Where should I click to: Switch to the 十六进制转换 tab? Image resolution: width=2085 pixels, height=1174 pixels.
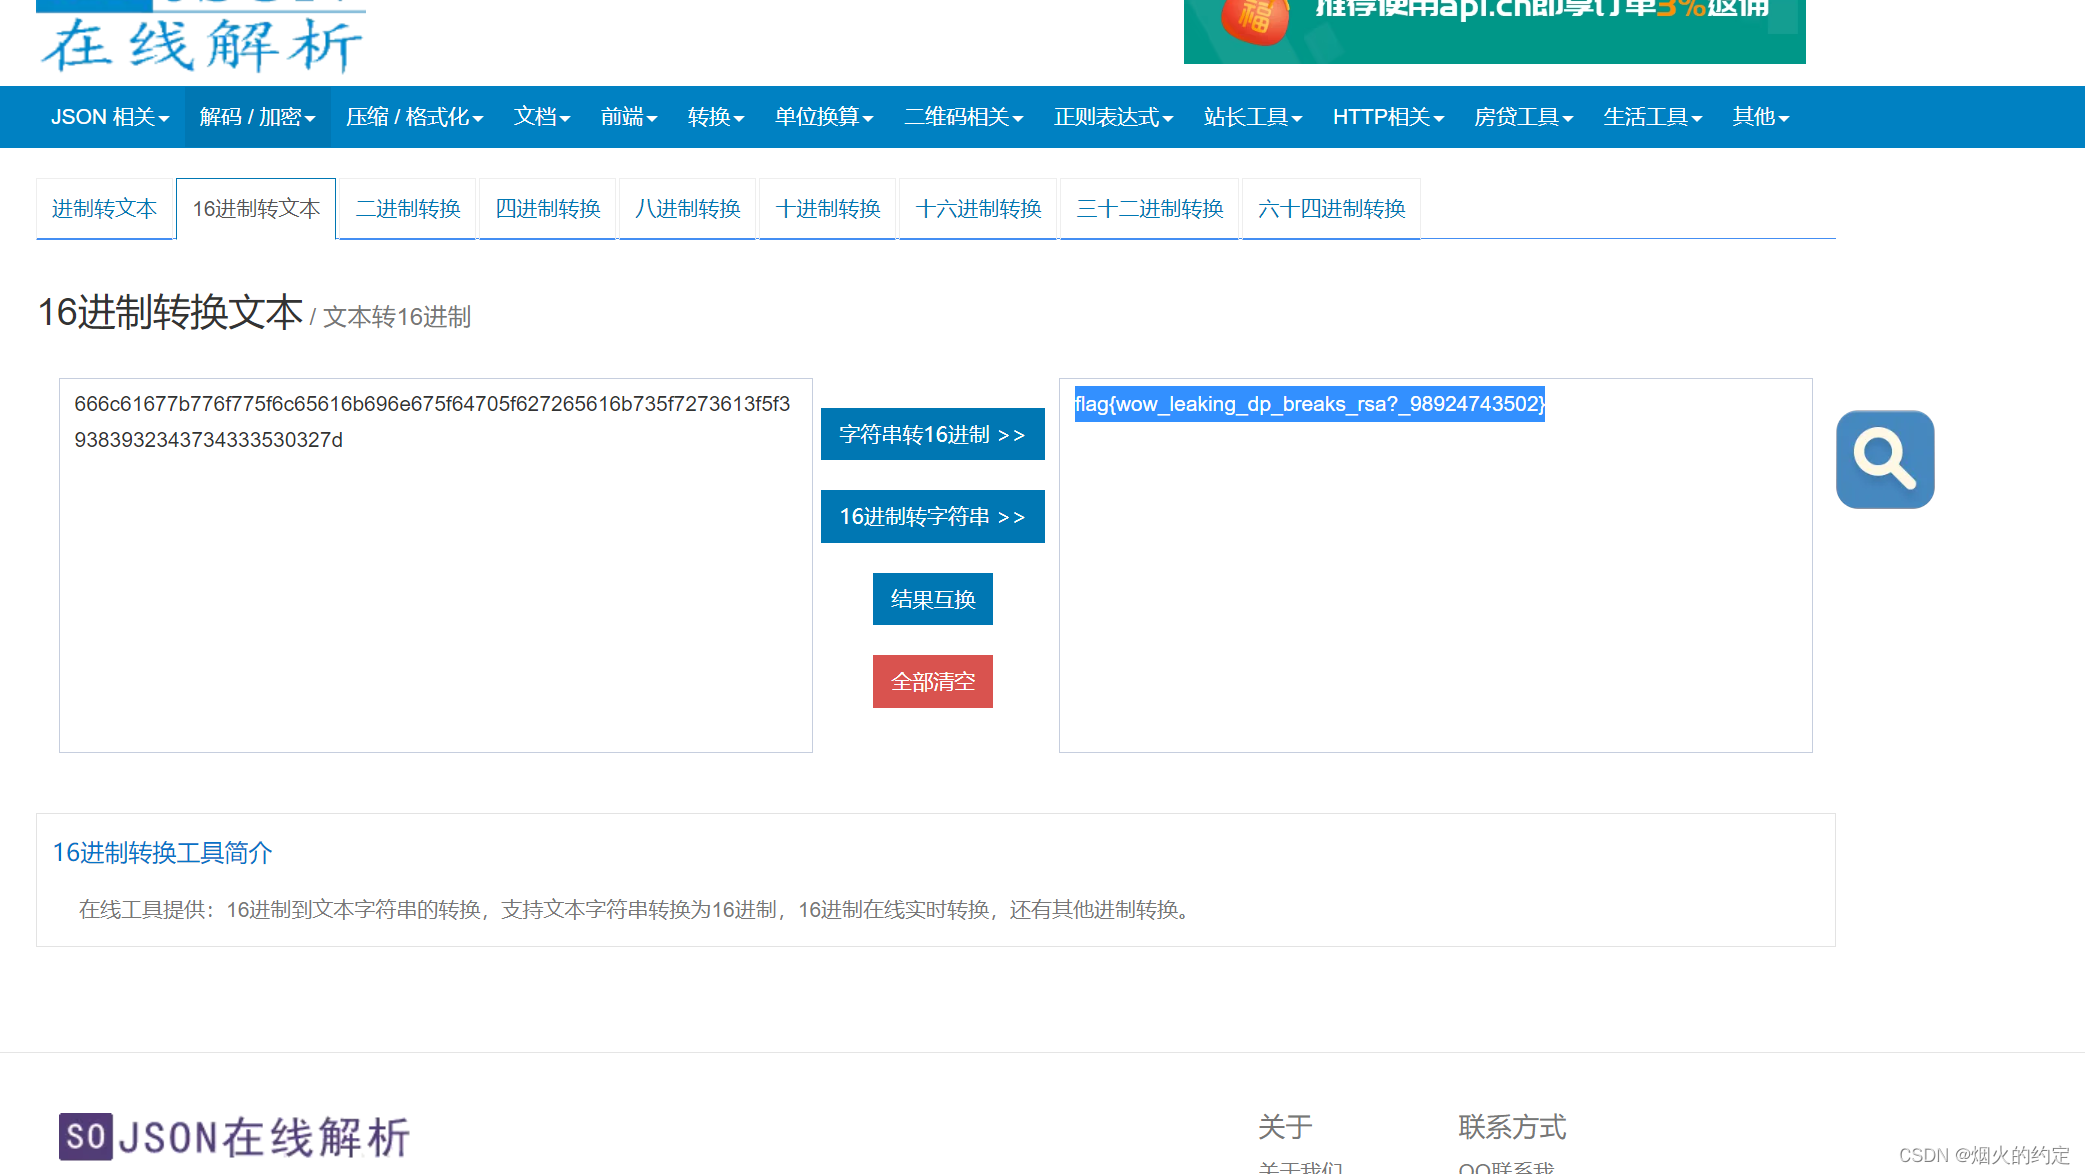click(x=979, y=209)
